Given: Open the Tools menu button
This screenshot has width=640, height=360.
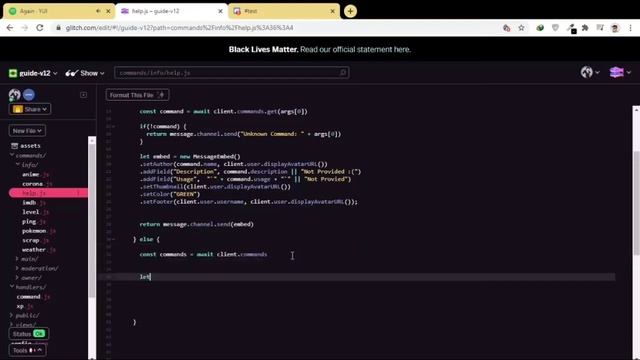Looking at the screenshot, I should (27, 350).
